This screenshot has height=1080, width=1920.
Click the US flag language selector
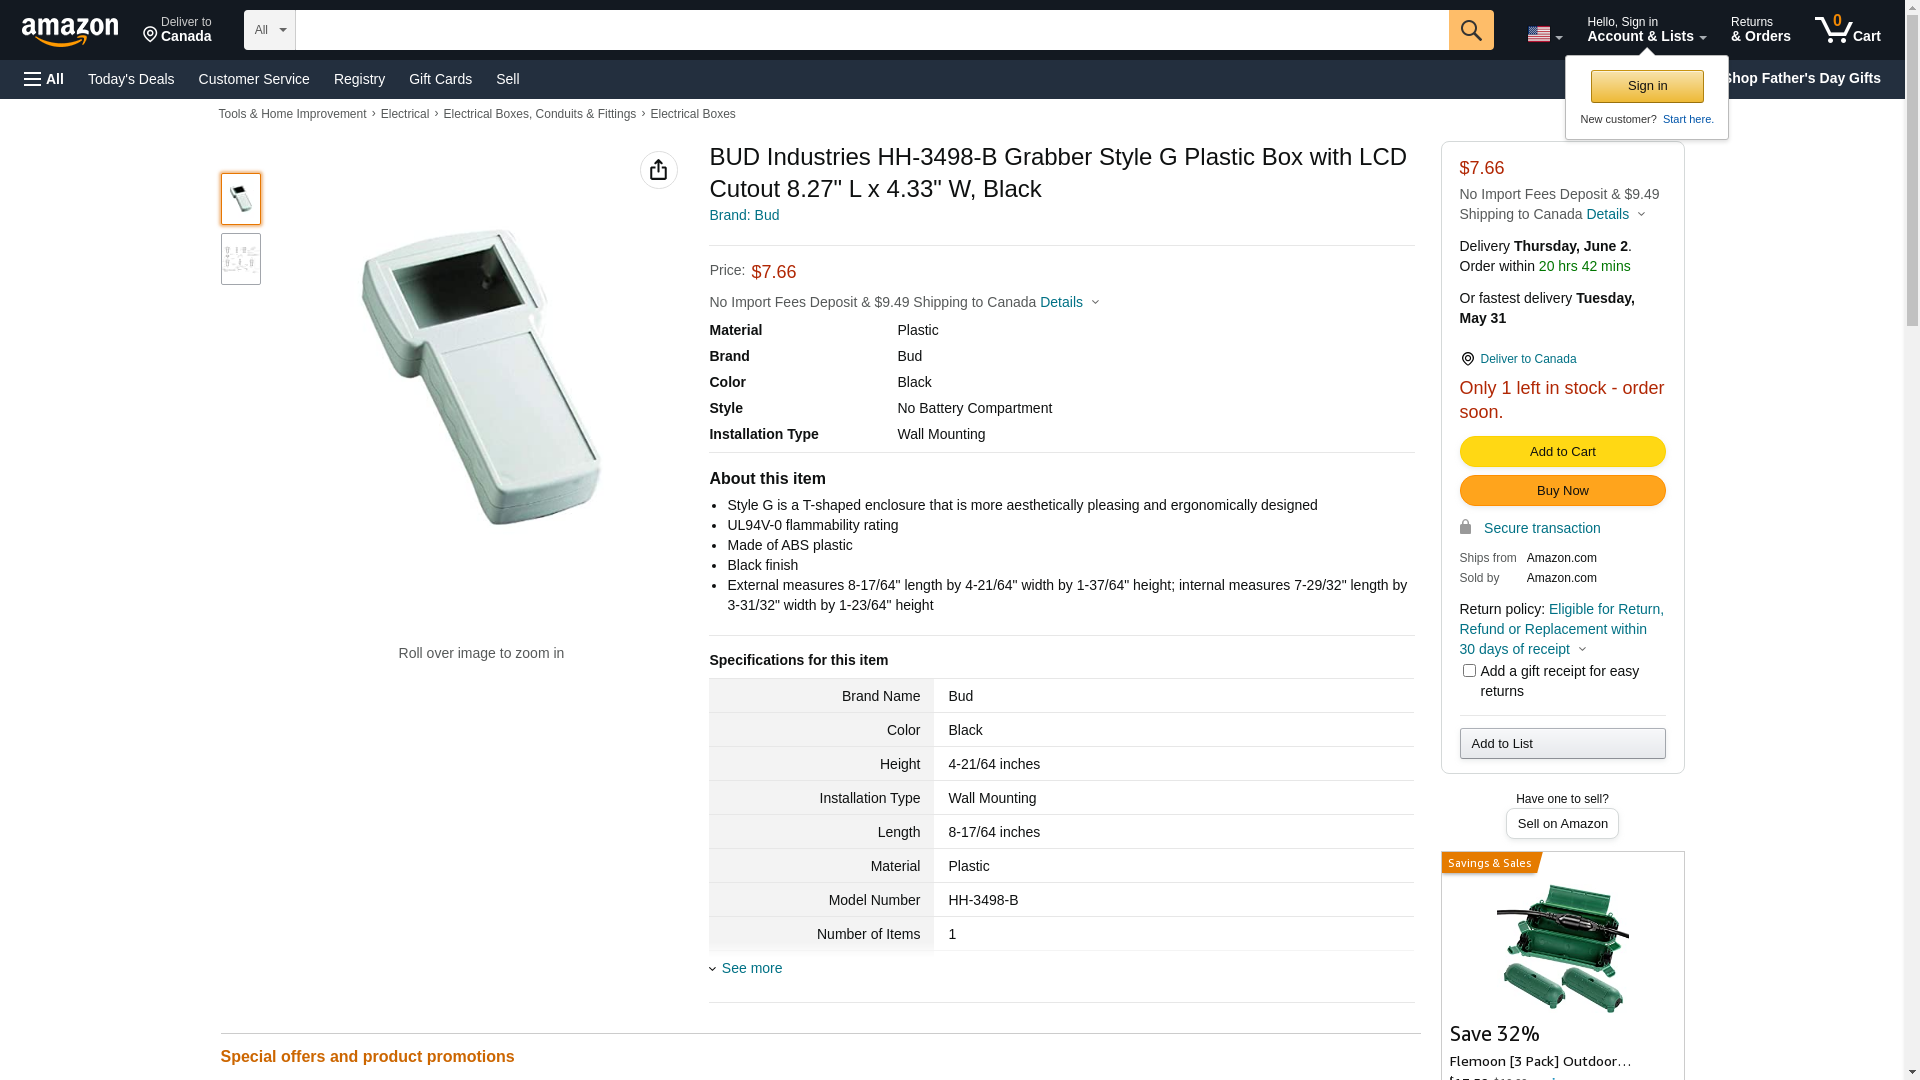1543,34
